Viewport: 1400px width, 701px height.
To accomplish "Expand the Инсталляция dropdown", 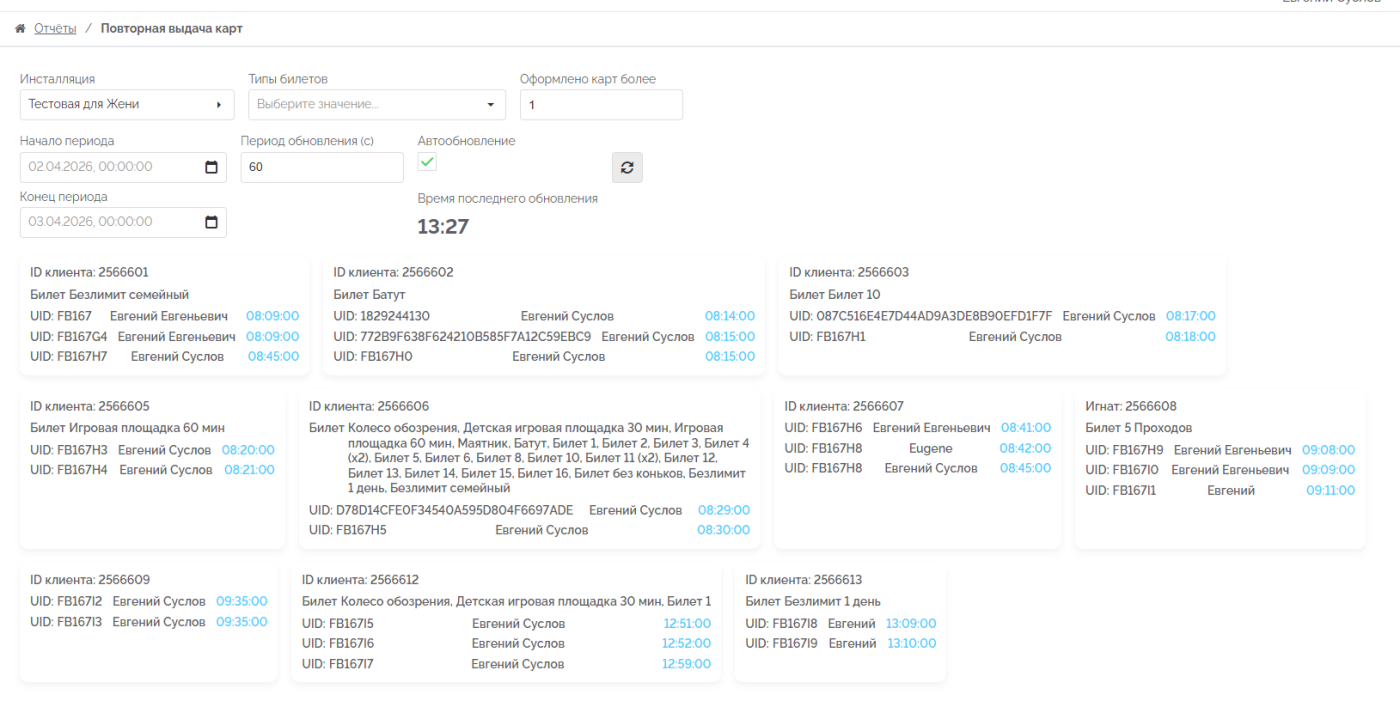I will [127, 105].
